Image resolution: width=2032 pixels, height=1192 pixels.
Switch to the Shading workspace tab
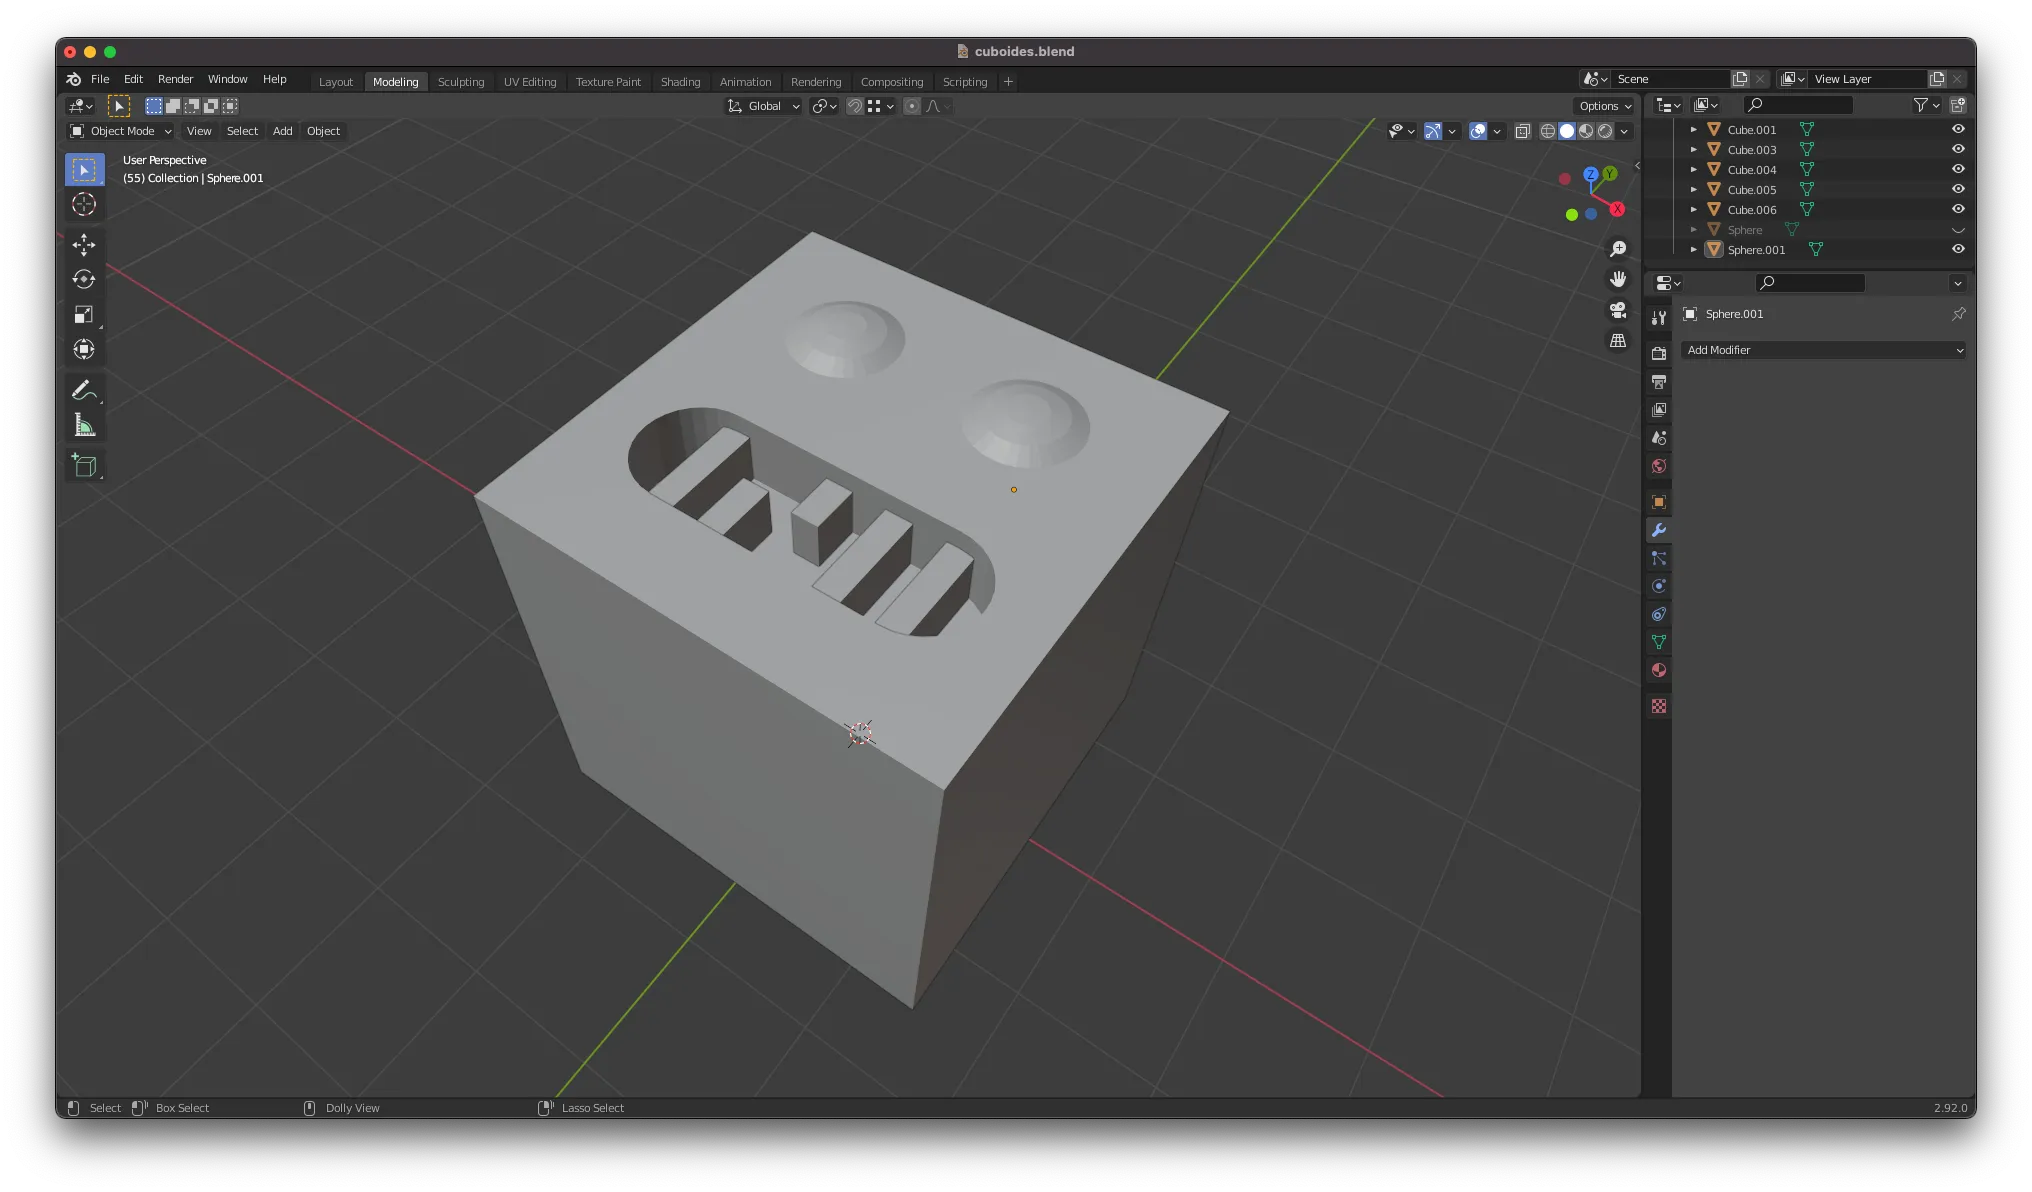pos(680,81)
